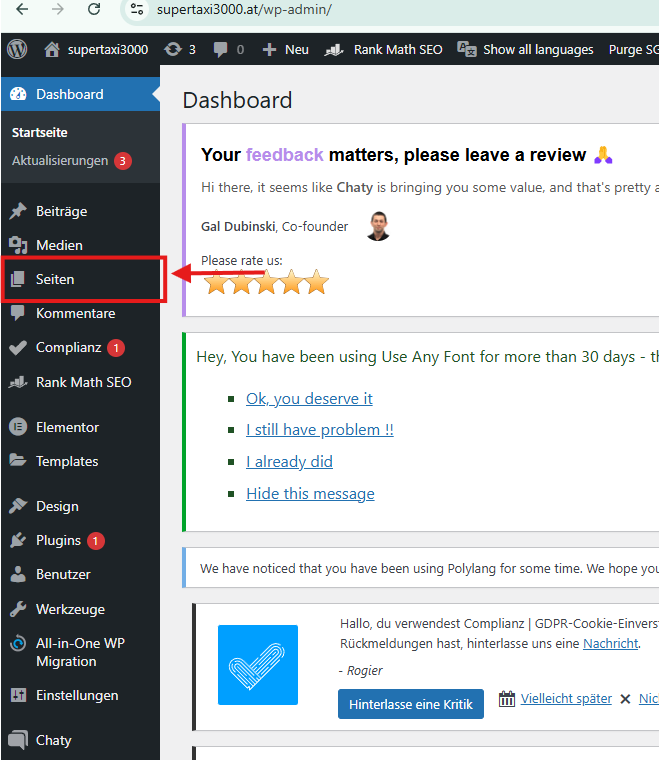Screen dimensions: 659x760
Task: Open Aktualisierungen in the Dashboard submenu
Action: coord(60,160)
